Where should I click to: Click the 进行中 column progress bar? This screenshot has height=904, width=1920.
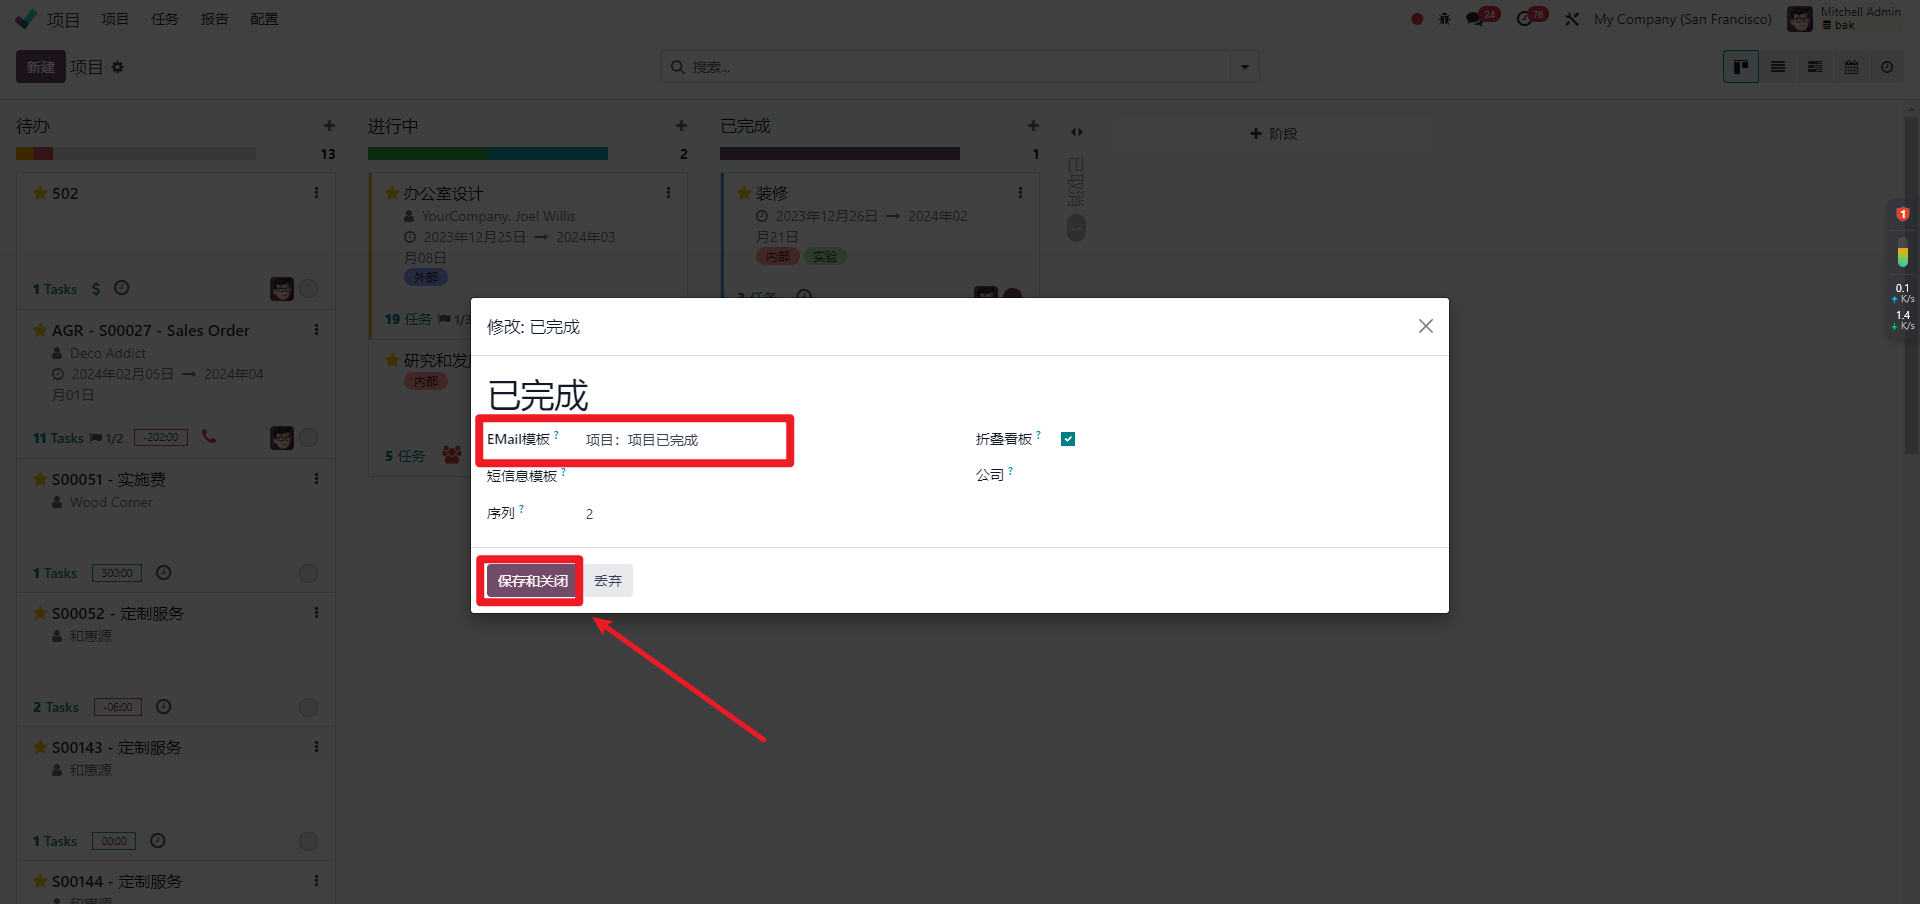(487, 154)
